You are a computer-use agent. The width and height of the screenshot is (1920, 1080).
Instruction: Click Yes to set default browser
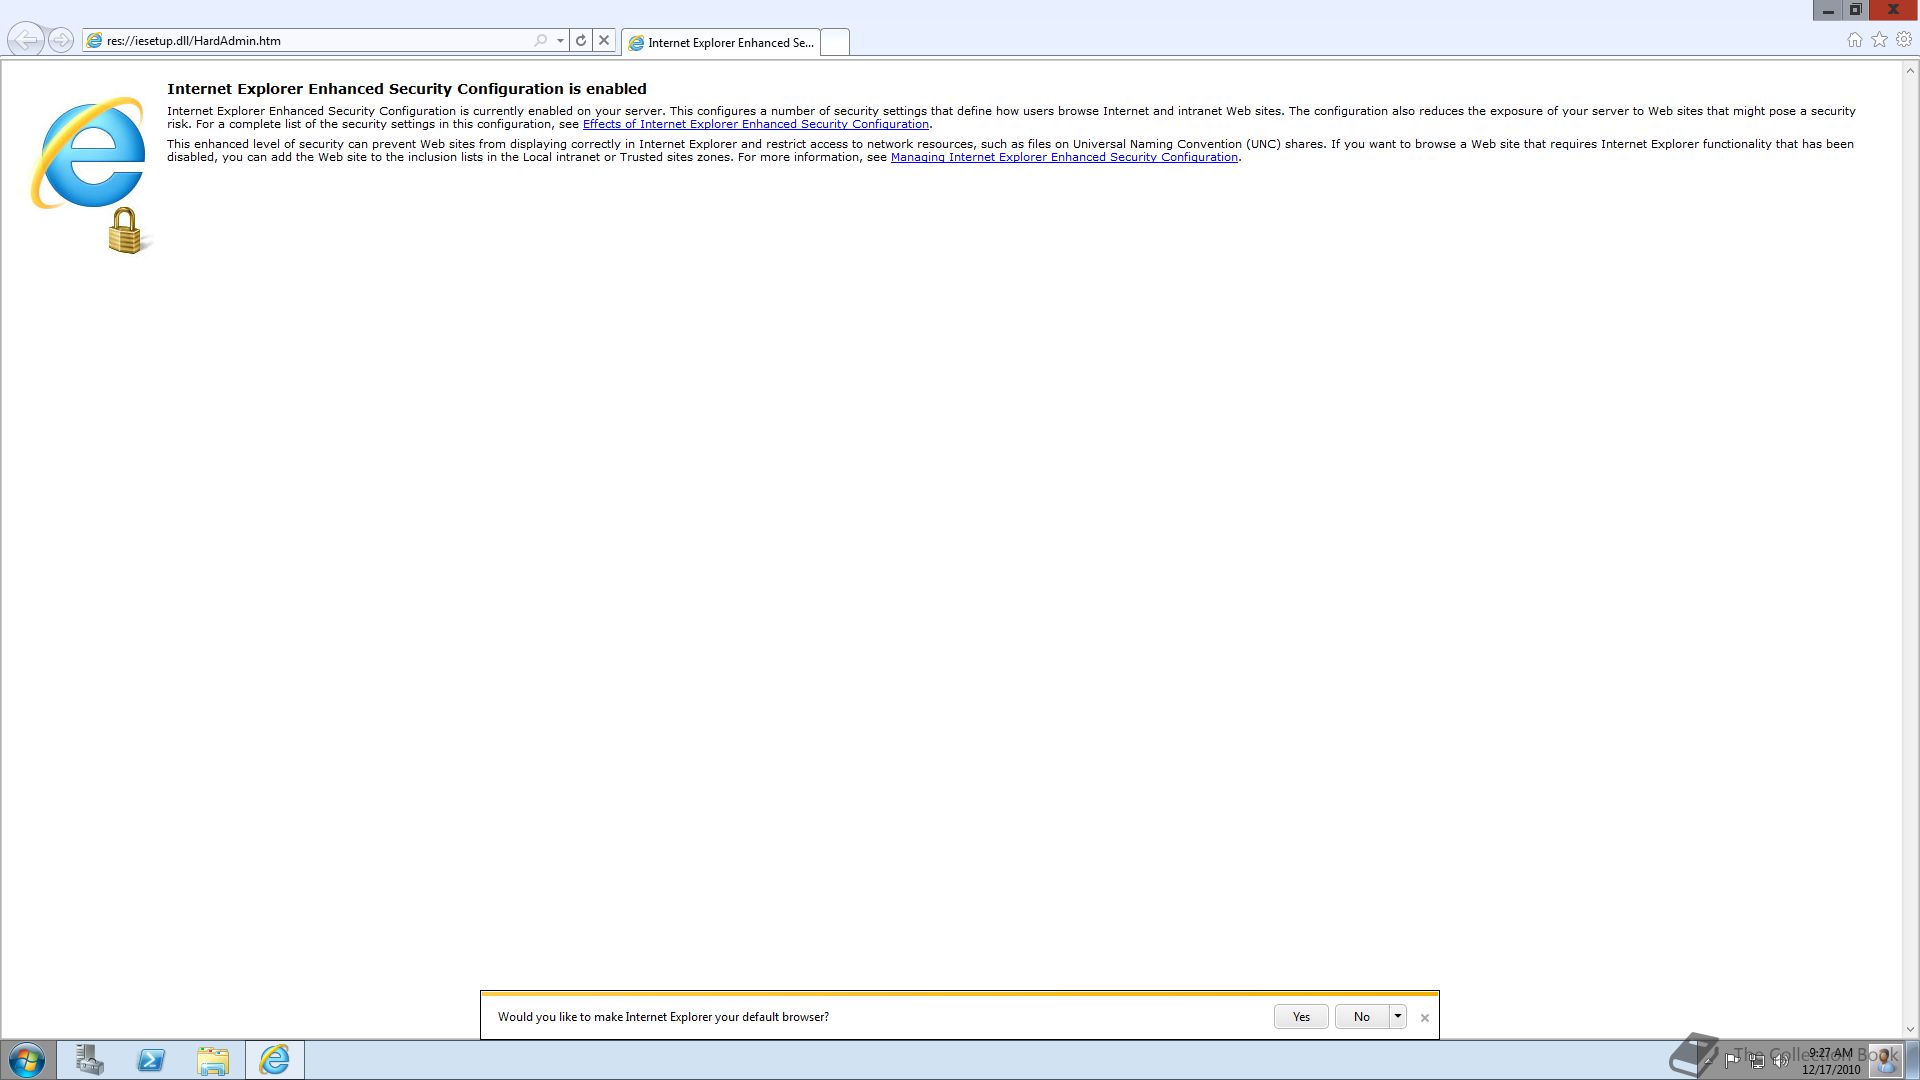(1301, 1017)
